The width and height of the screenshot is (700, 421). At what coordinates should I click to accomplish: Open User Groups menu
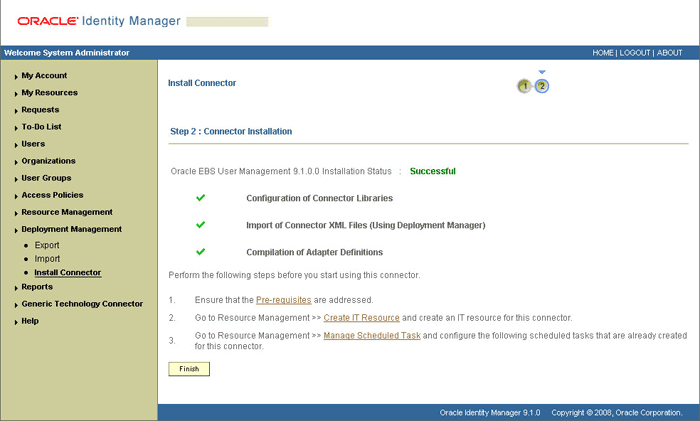(46, 178)
